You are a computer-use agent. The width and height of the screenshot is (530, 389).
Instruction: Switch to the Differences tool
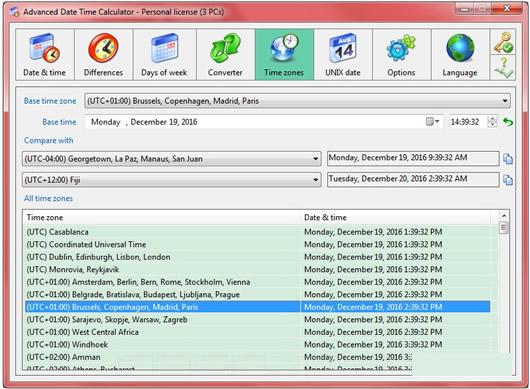[103, 55]
